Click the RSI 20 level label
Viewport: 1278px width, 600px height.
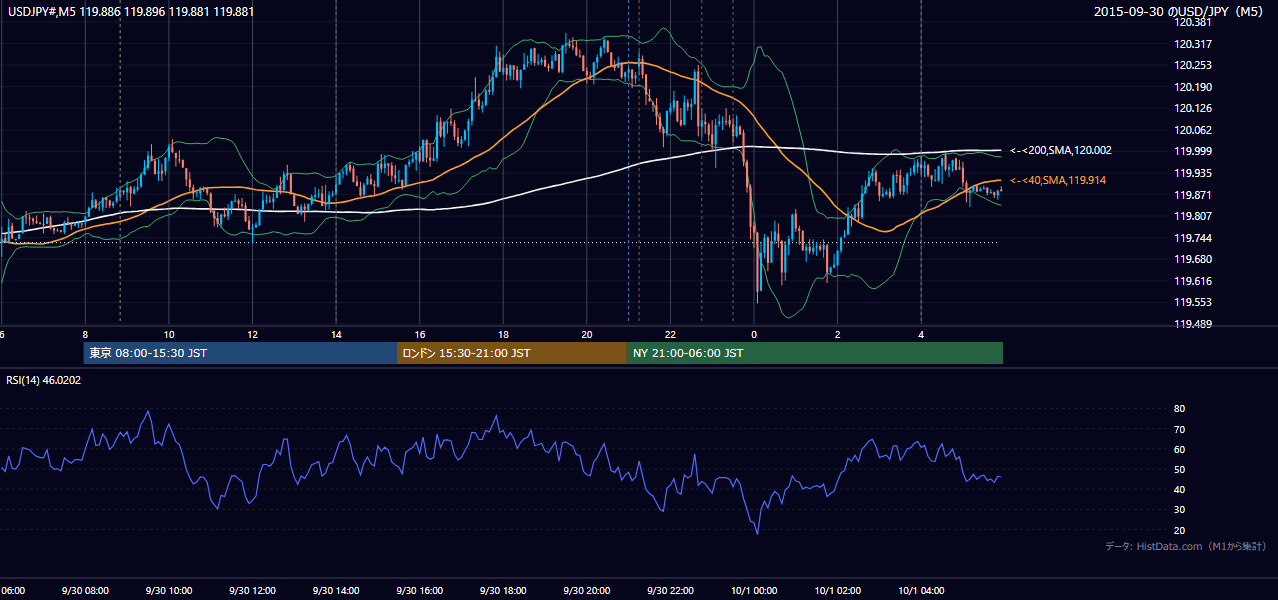[x=1179, y=530]
